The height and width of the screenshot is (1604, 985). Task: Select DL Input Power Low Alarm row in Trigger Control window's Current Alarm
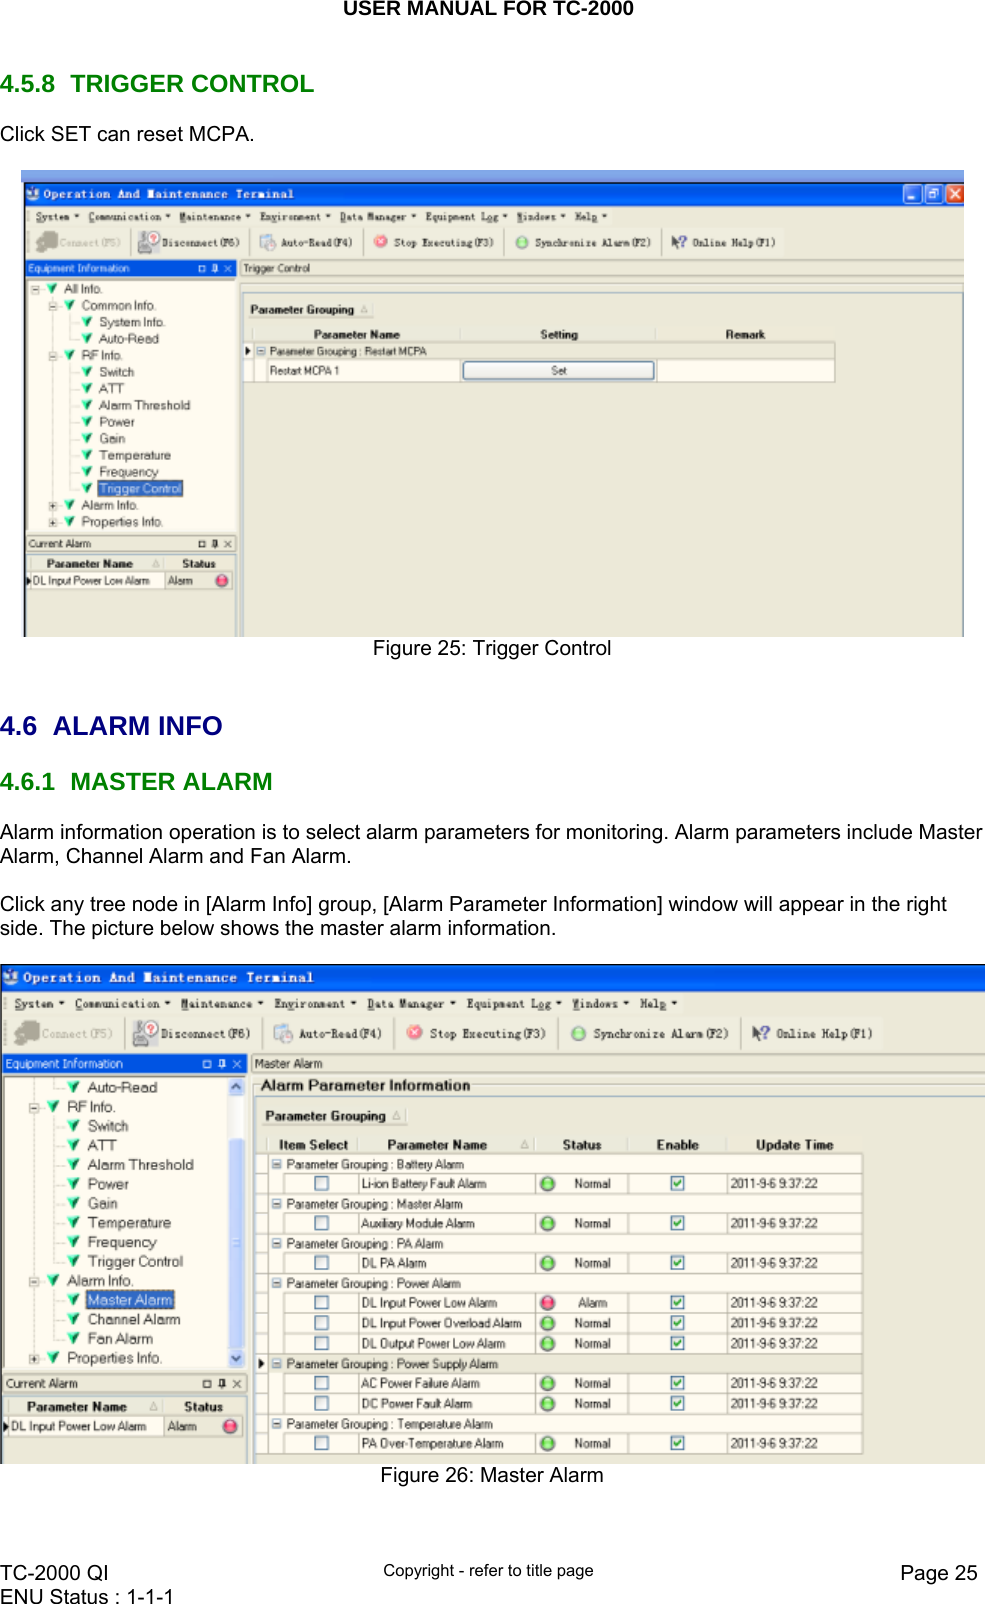[129, 581]
